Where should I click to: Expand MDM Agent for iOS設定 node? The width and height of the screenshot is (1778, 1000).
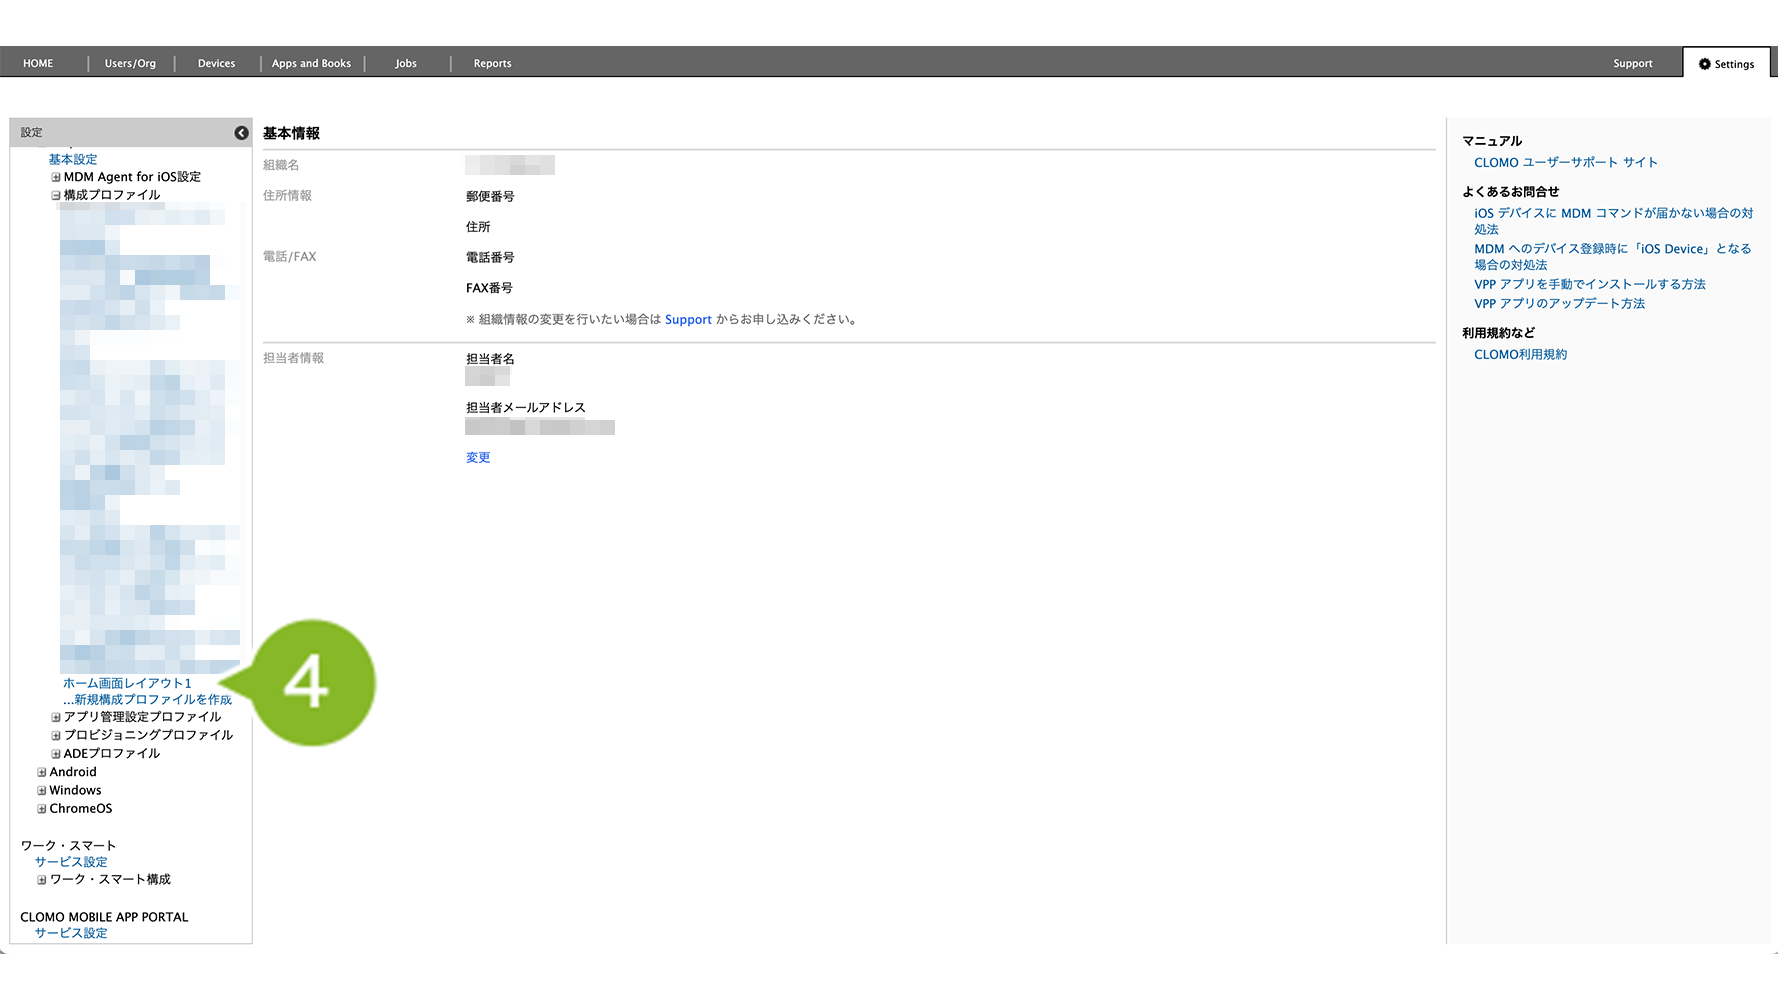tap(56, 177)
